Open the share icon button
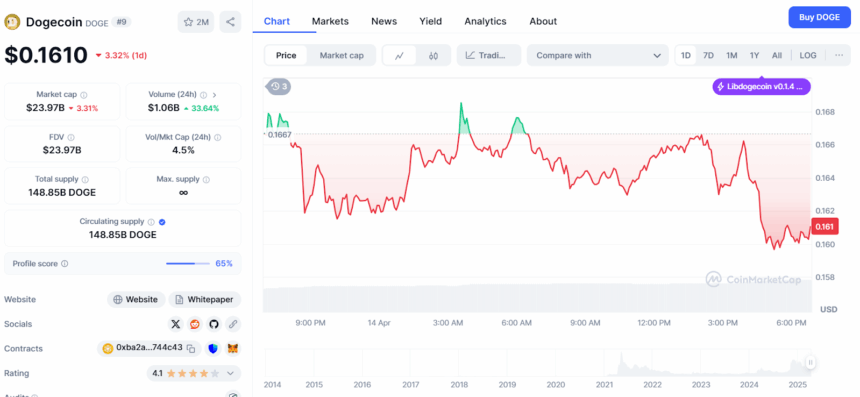This screenshot has width=860, height=397. coord(230,22)
